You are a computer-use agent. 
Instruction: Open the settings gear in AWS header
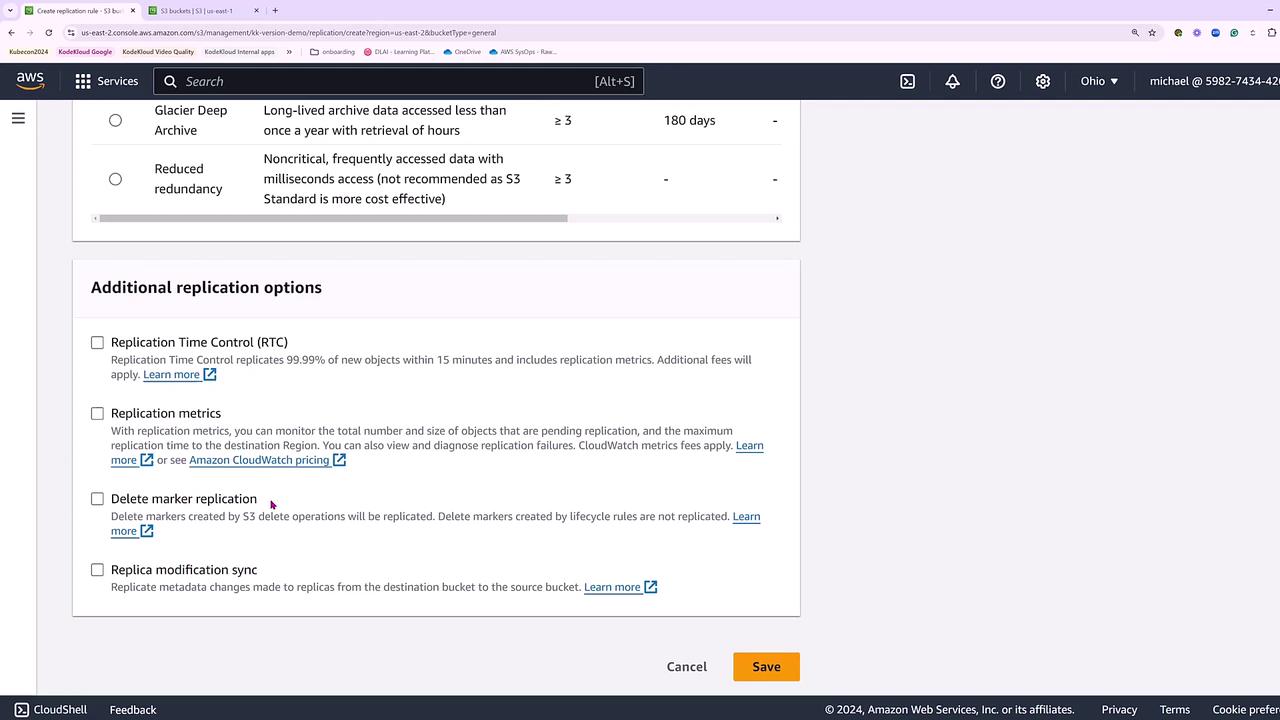click(1043, 81)
